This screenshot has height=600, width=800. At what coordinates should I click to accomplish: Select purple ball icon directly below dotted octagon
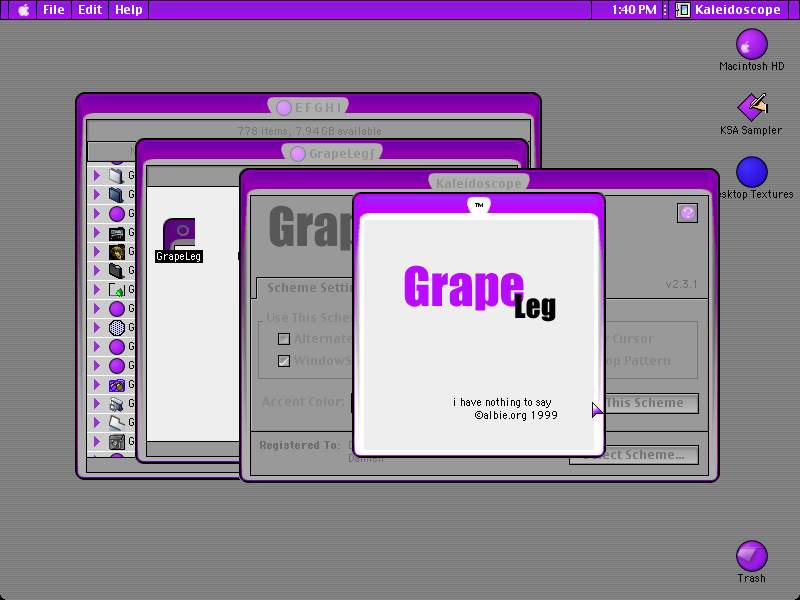(116, 347)
